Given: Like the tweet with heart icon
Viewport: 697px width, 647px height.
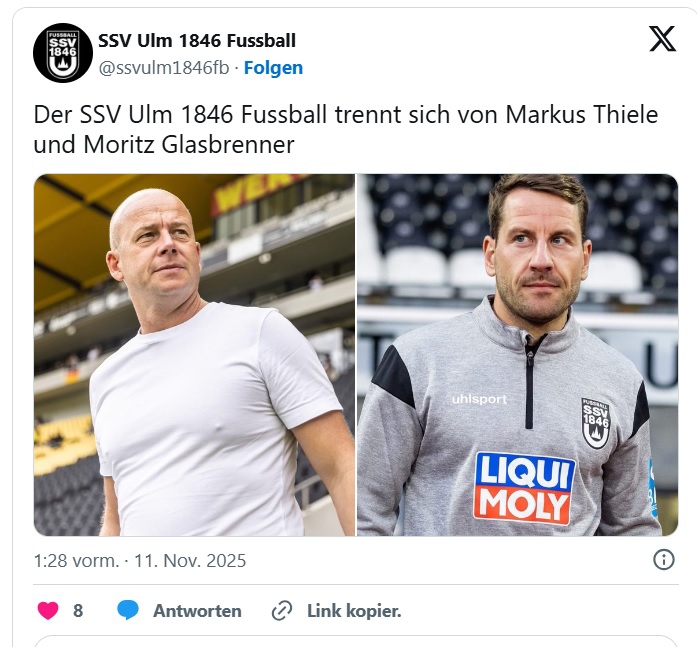Looking at the screenshot, I should 48,610.
